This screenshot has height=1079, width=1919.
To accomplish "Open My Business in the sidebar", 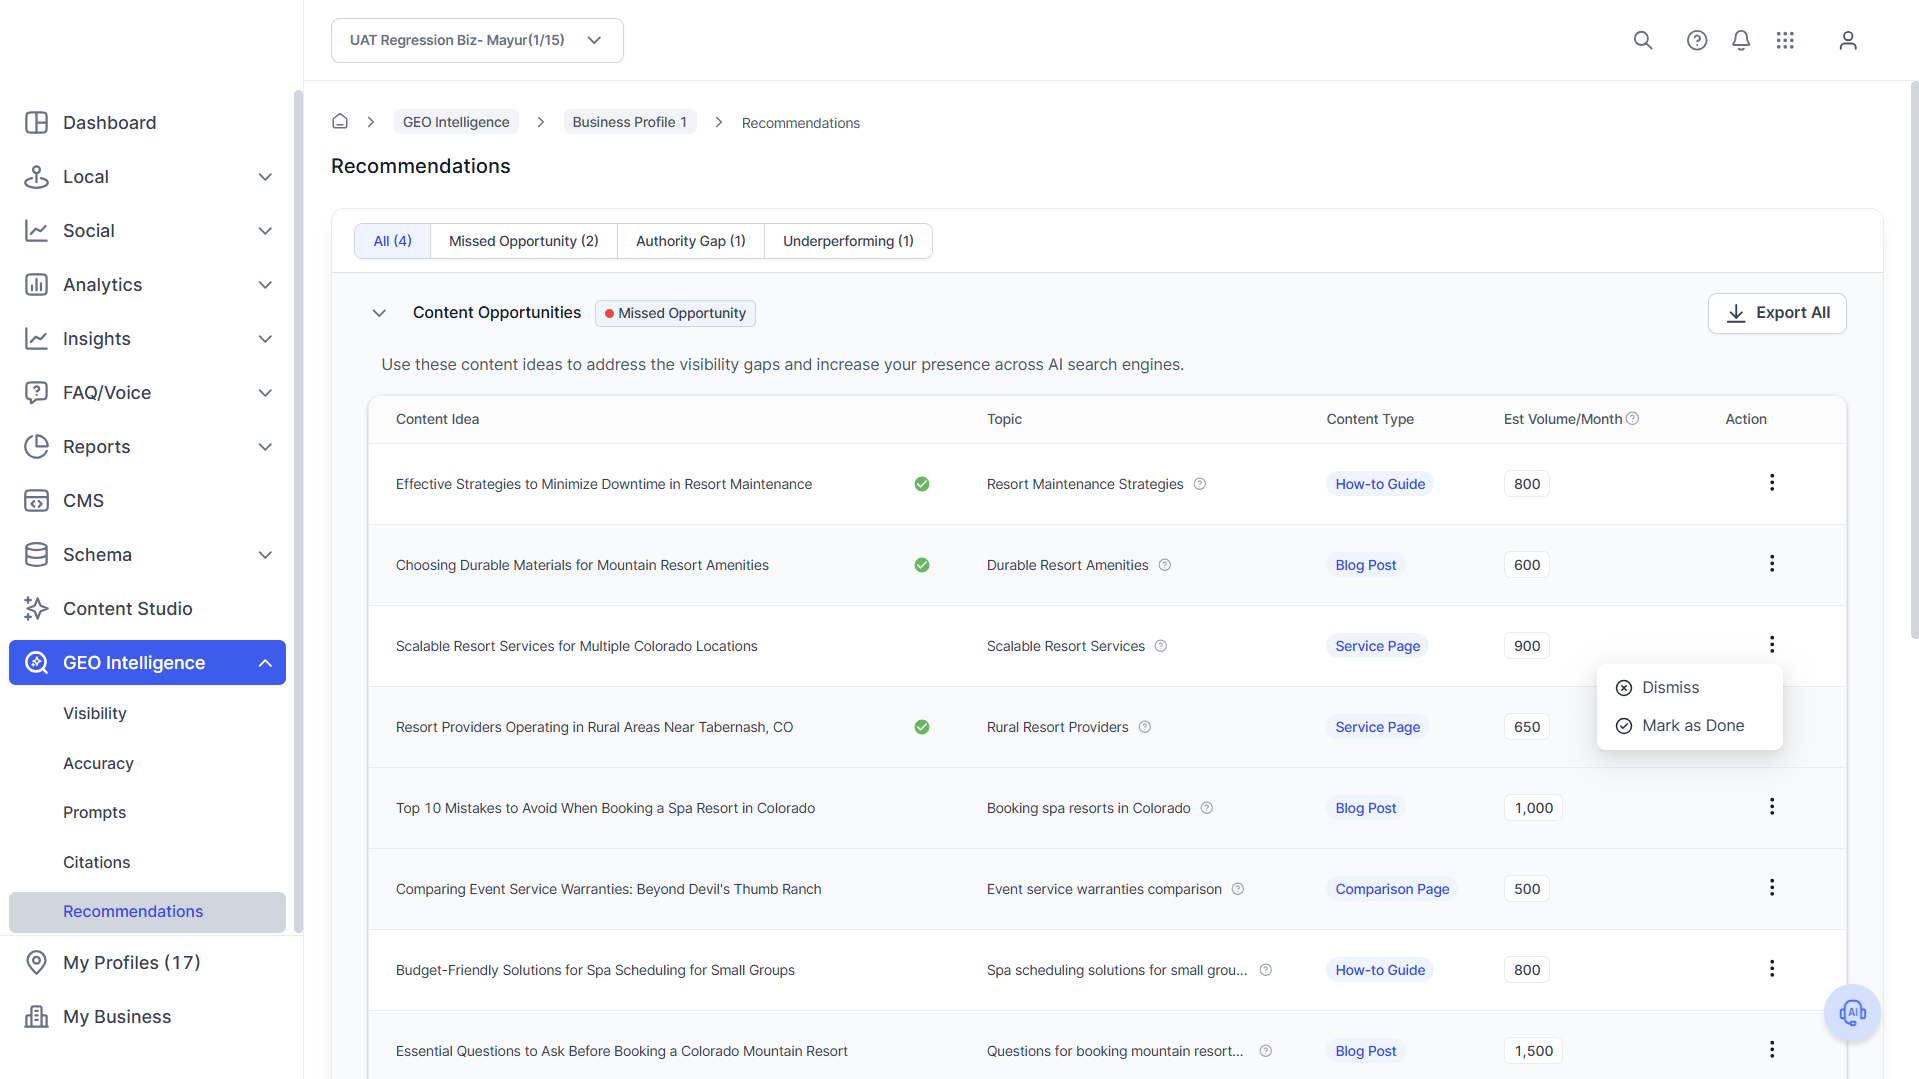I will pos(147,1016).
